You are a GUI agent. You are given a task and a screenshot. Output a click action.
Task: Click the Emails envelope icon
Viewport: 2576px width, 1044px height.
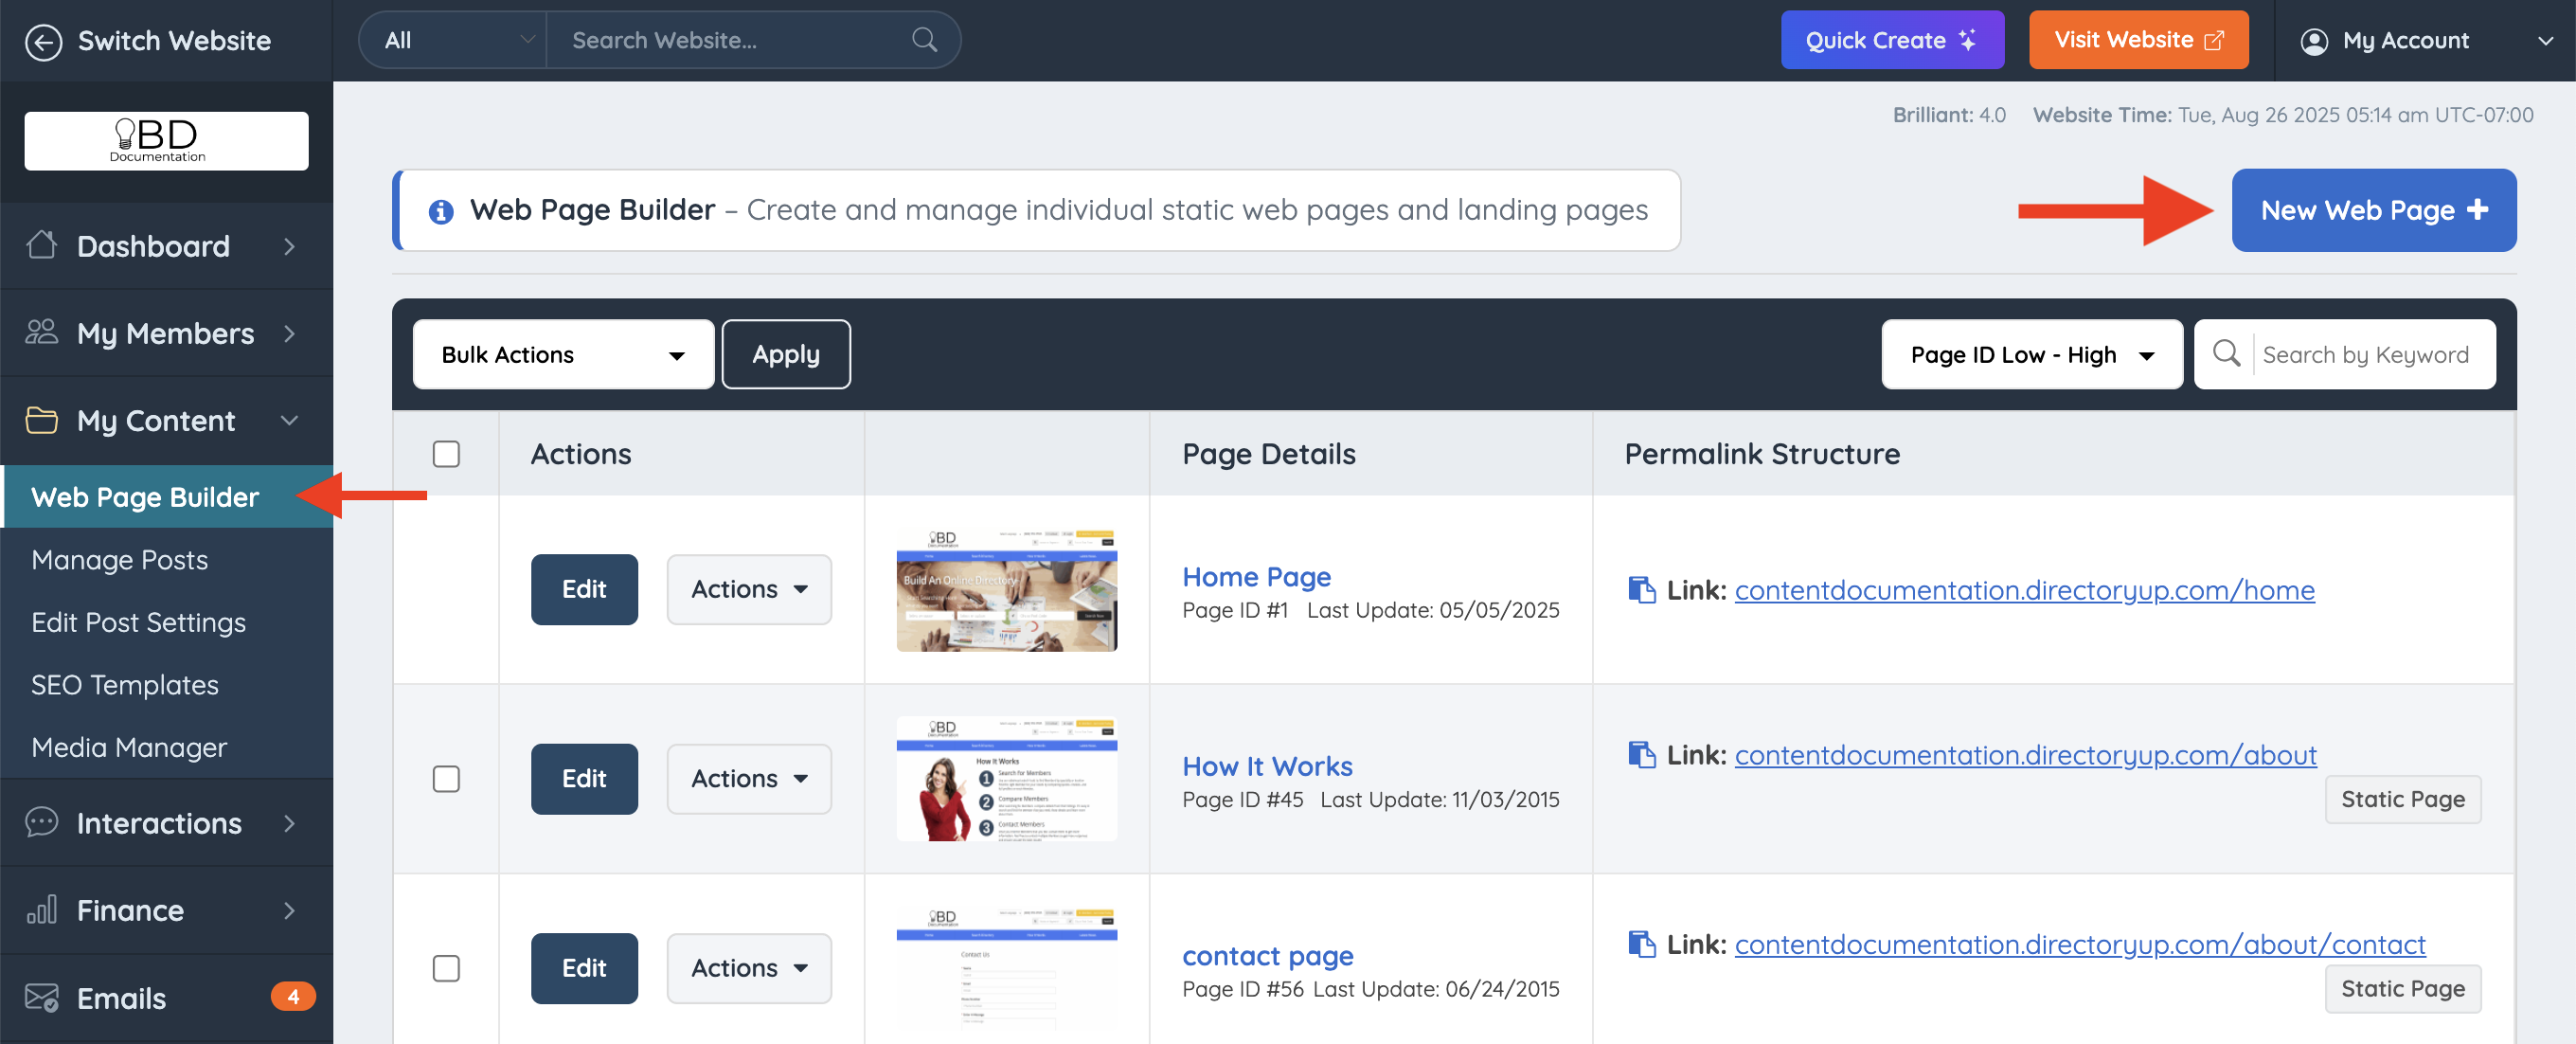coord(42,997)
